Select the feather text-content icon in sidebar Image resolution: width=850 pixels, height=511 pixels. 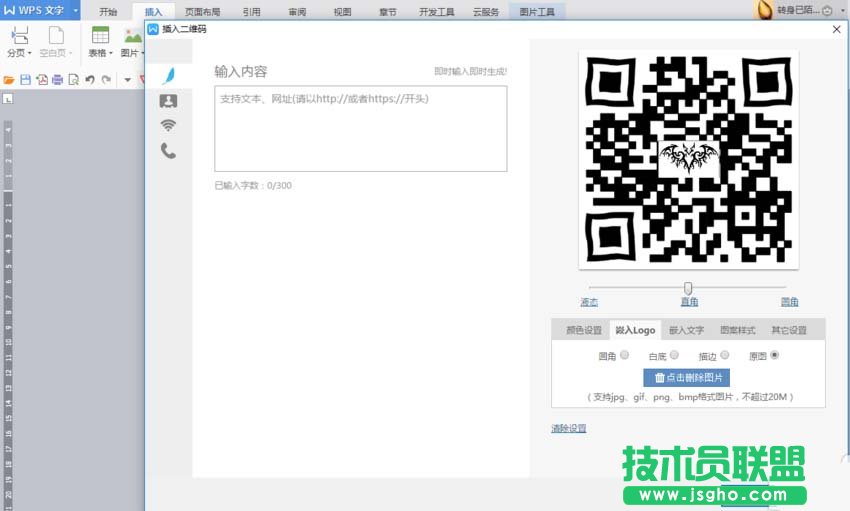169,75
